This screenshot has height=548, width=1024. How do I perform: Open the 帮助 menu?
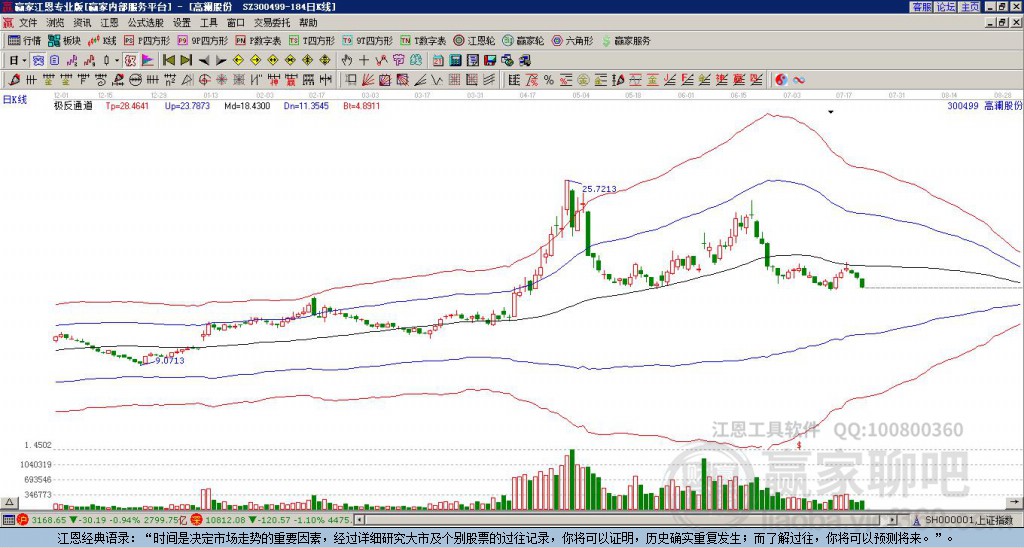click(x=308, y=23)
